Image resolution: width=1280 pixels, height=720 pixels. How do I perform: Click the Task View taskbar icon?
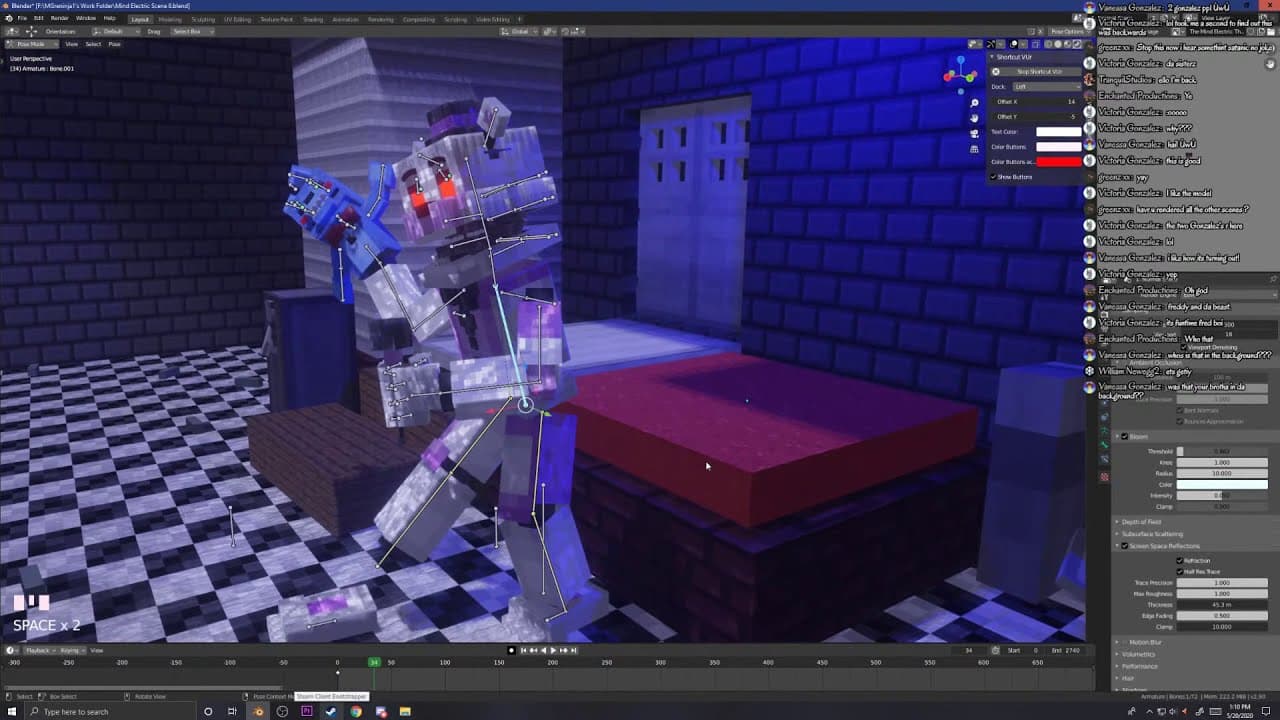click(x=232, y=712)
